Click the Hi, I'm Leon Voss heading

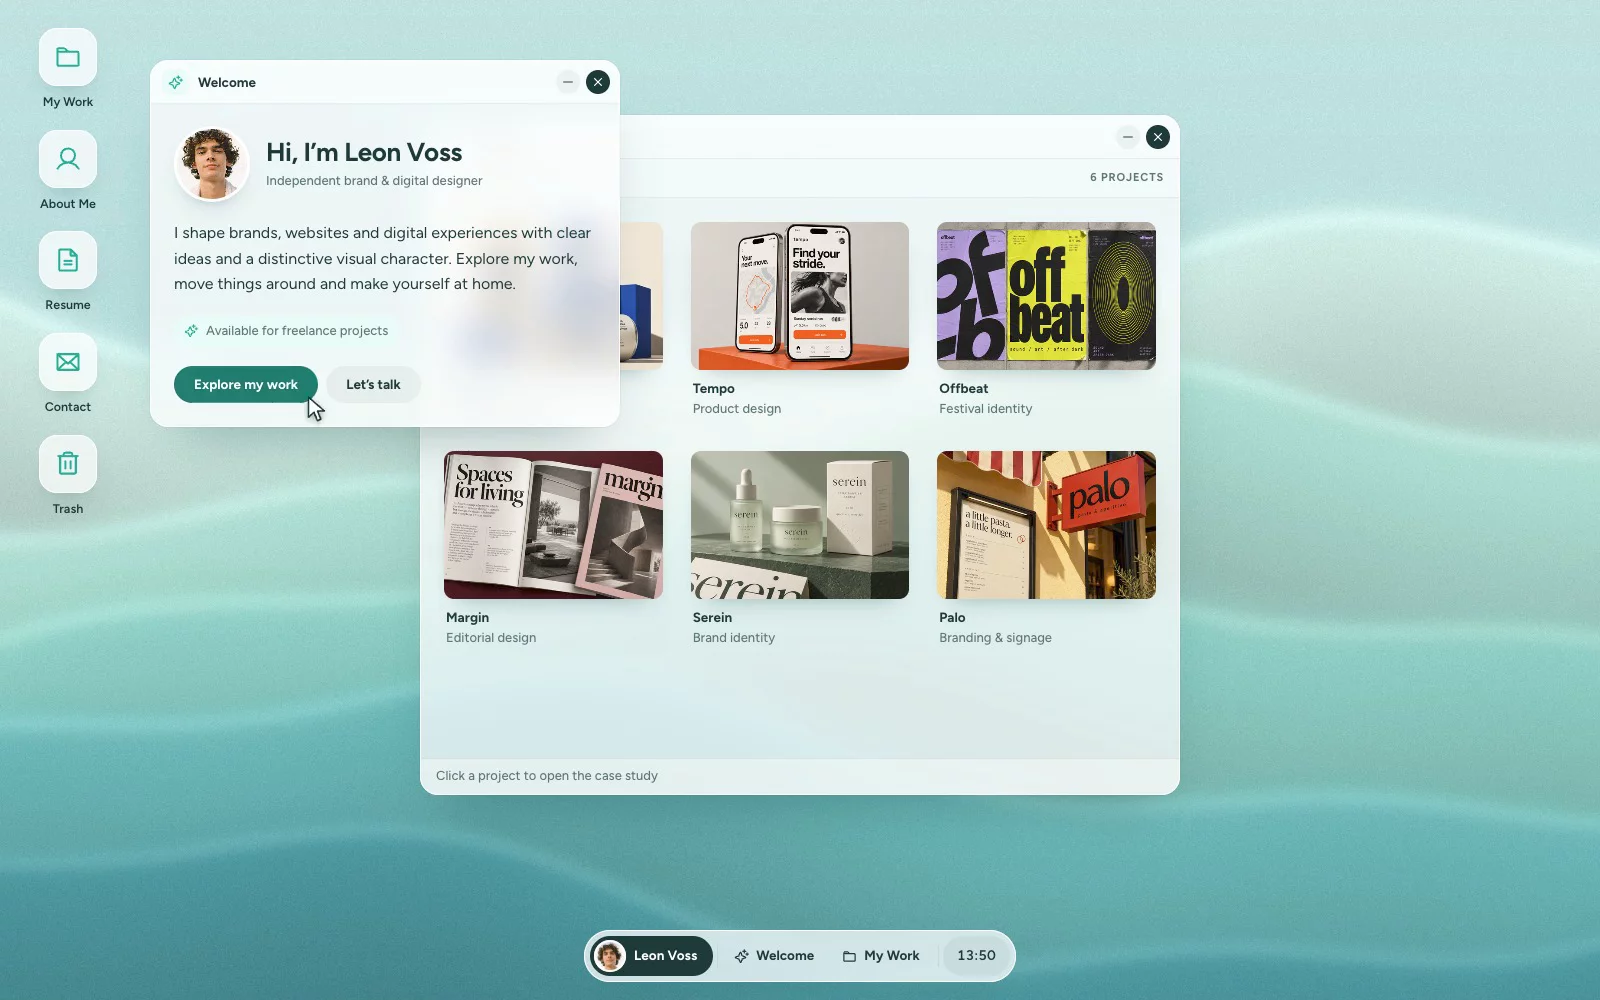point(364,152)
